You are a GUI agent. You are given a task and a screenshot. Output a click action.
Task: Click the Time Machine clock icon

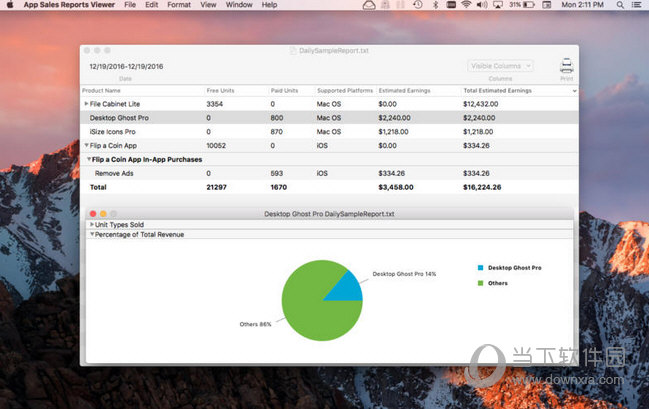click(x=418, y=5)
